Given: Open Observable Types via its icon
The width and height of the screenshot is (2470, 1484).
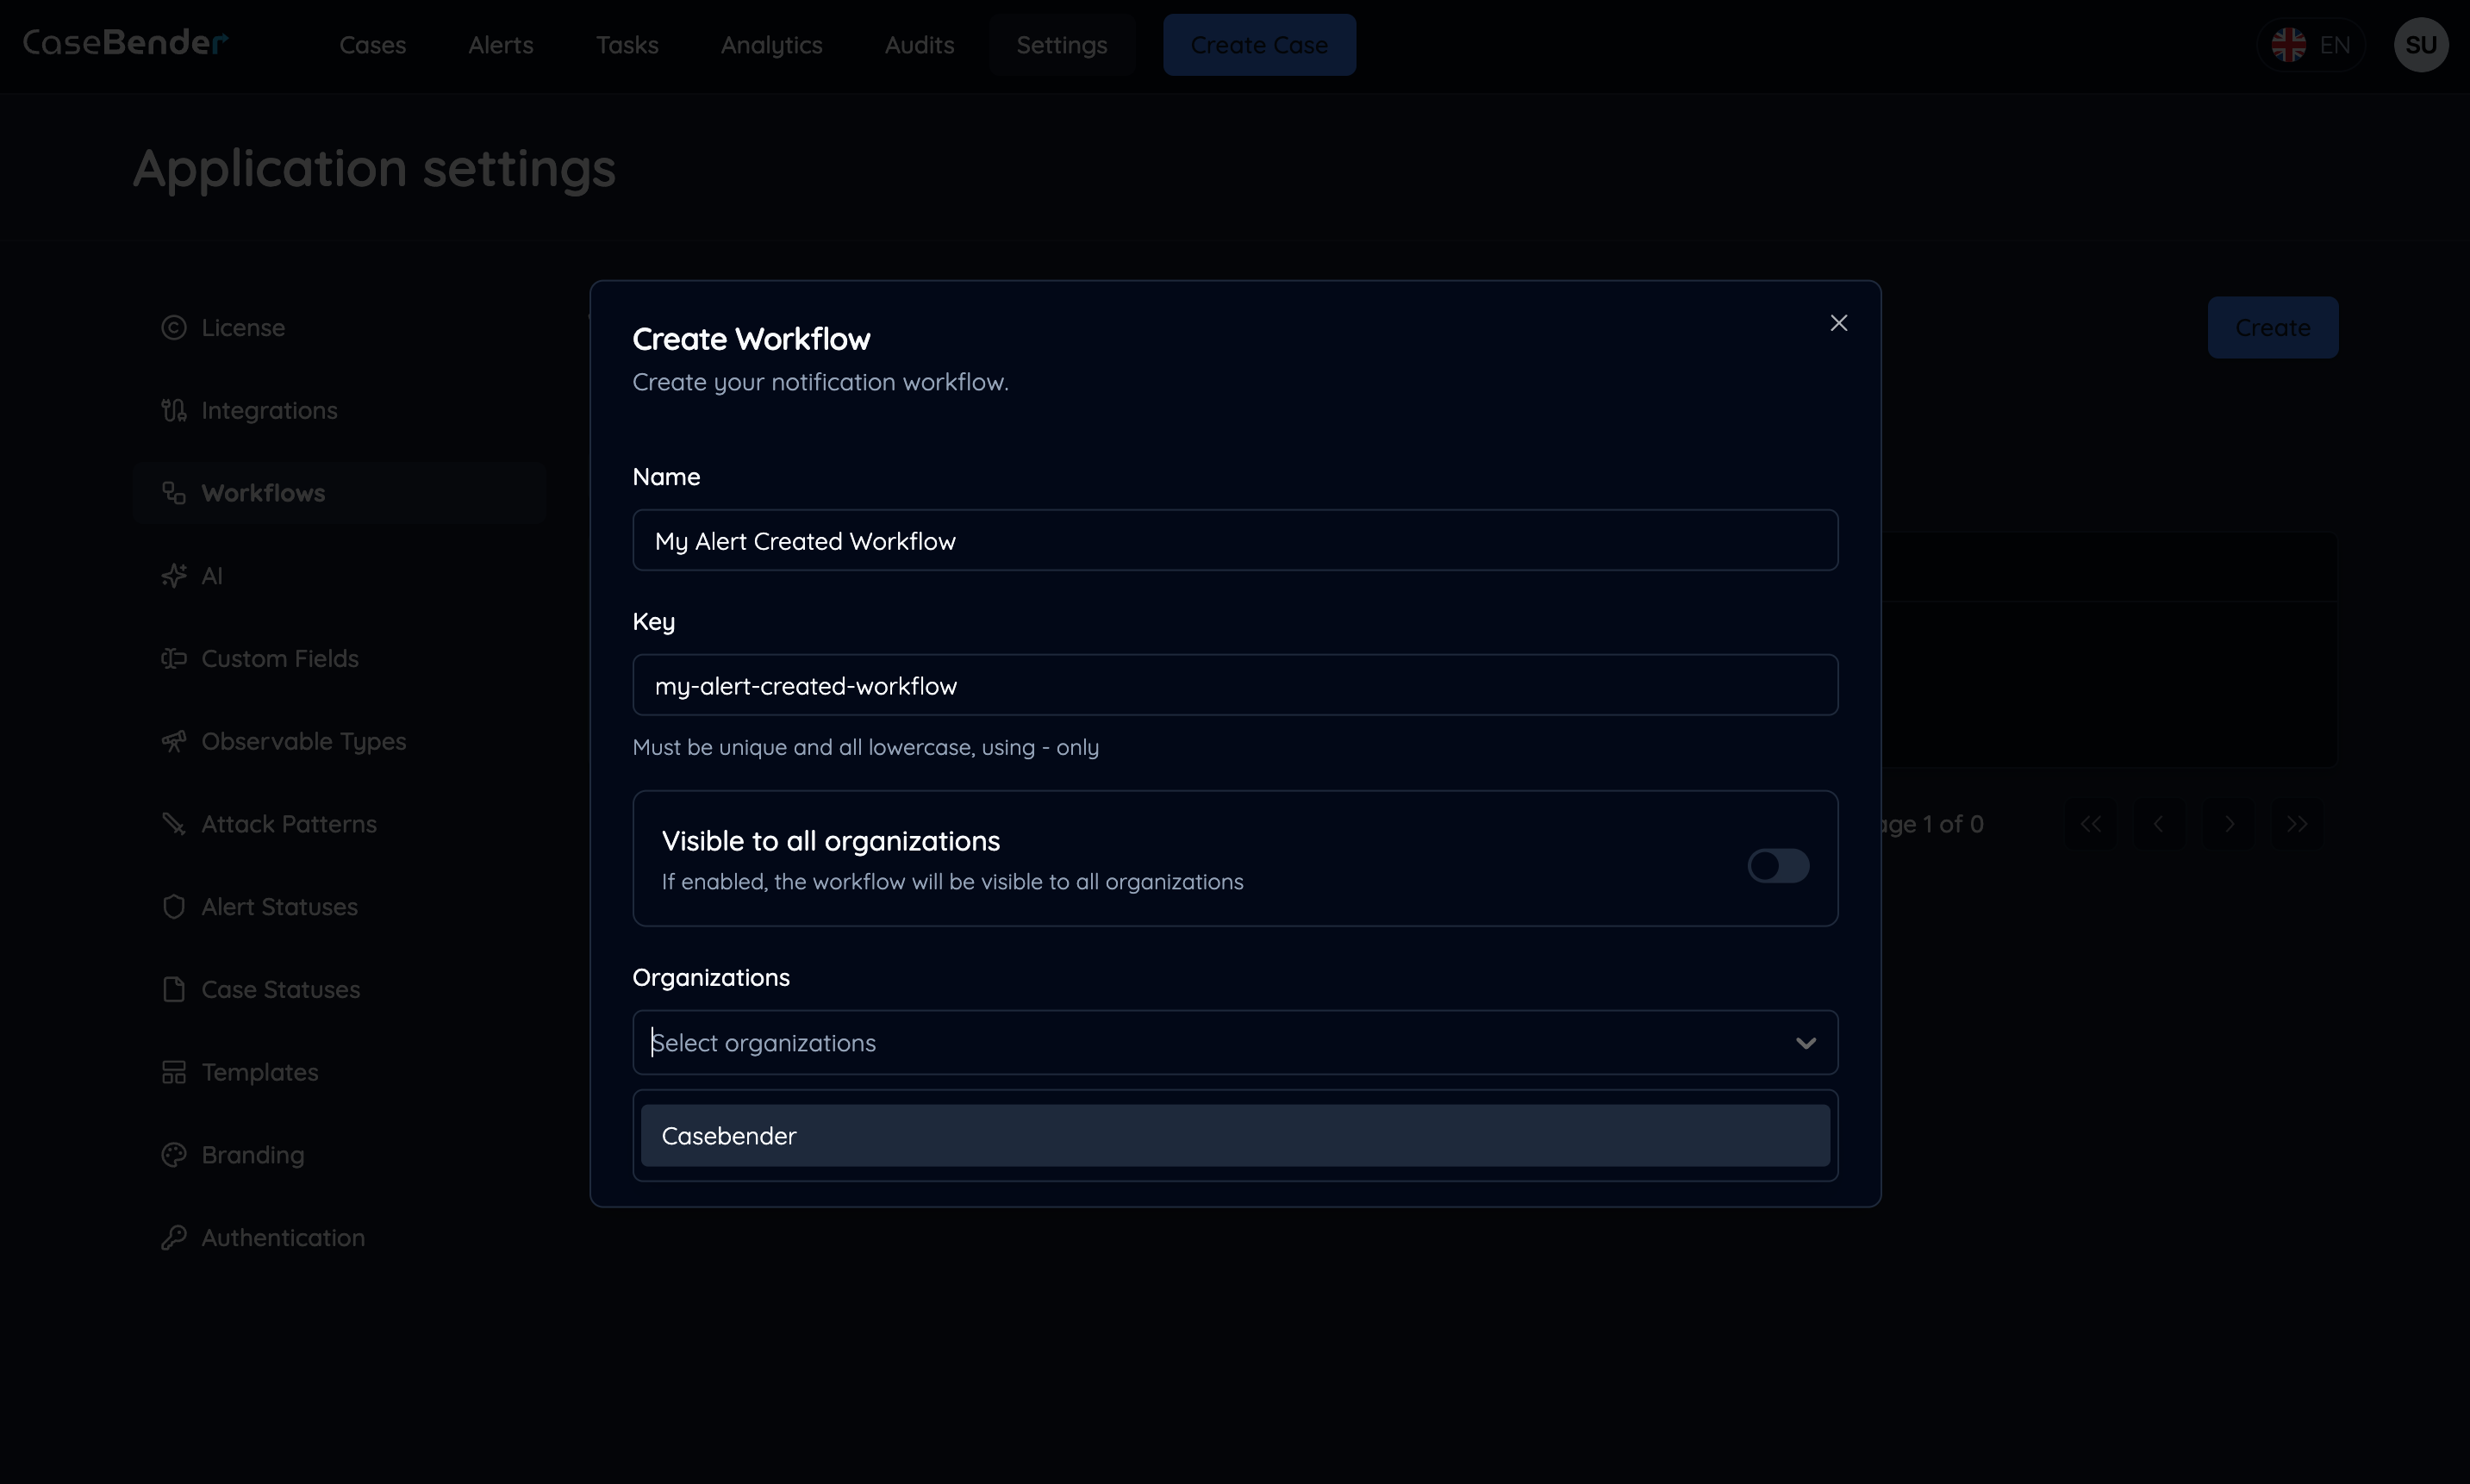Looking at the screenshot, I should tap(174, 741).
